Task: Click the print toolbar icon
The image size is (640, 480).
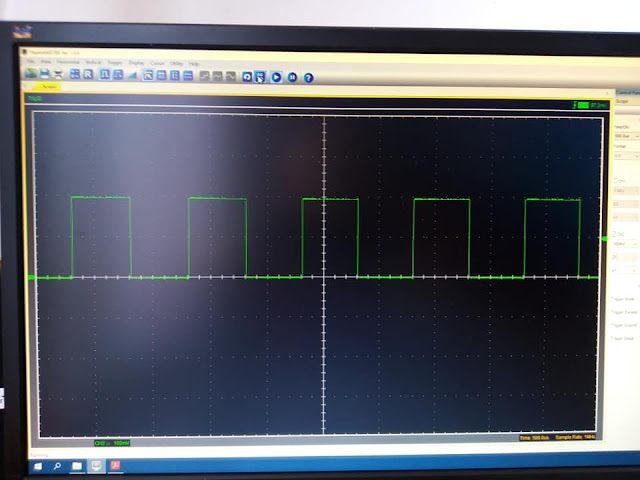Action: (x=58, y=74)
